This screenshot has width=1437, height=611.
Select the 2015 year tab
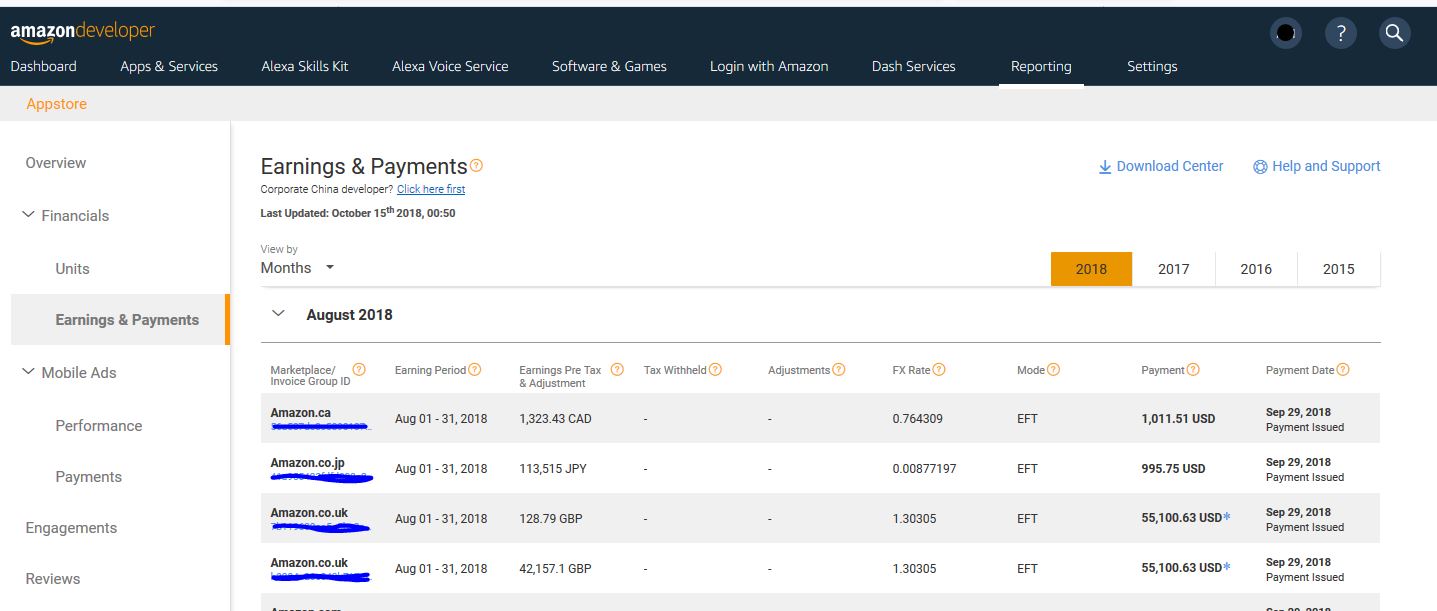pos(1338,269)
